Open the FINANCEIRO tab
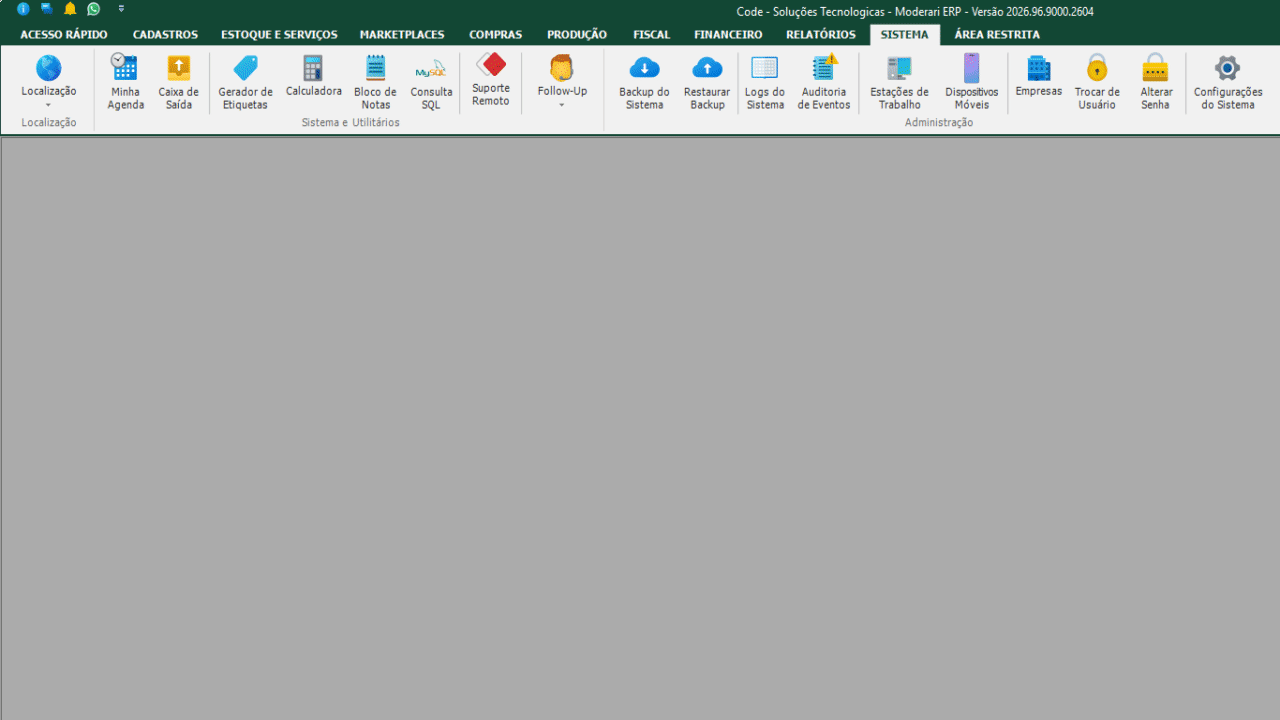The height and width of the screenshot is (720, 1280). click(728, 35)
